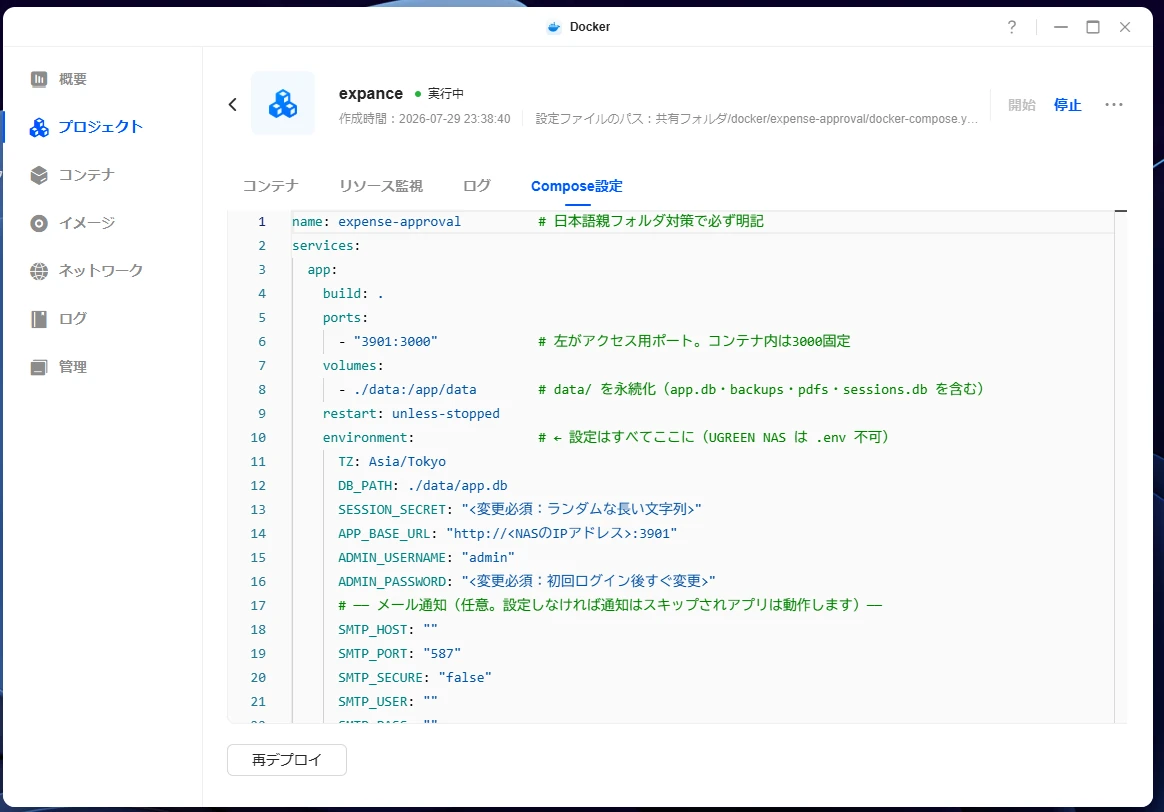Click 'SMTP_PORT: "587"' line
1164x812 pixels.
click(399, 654)
